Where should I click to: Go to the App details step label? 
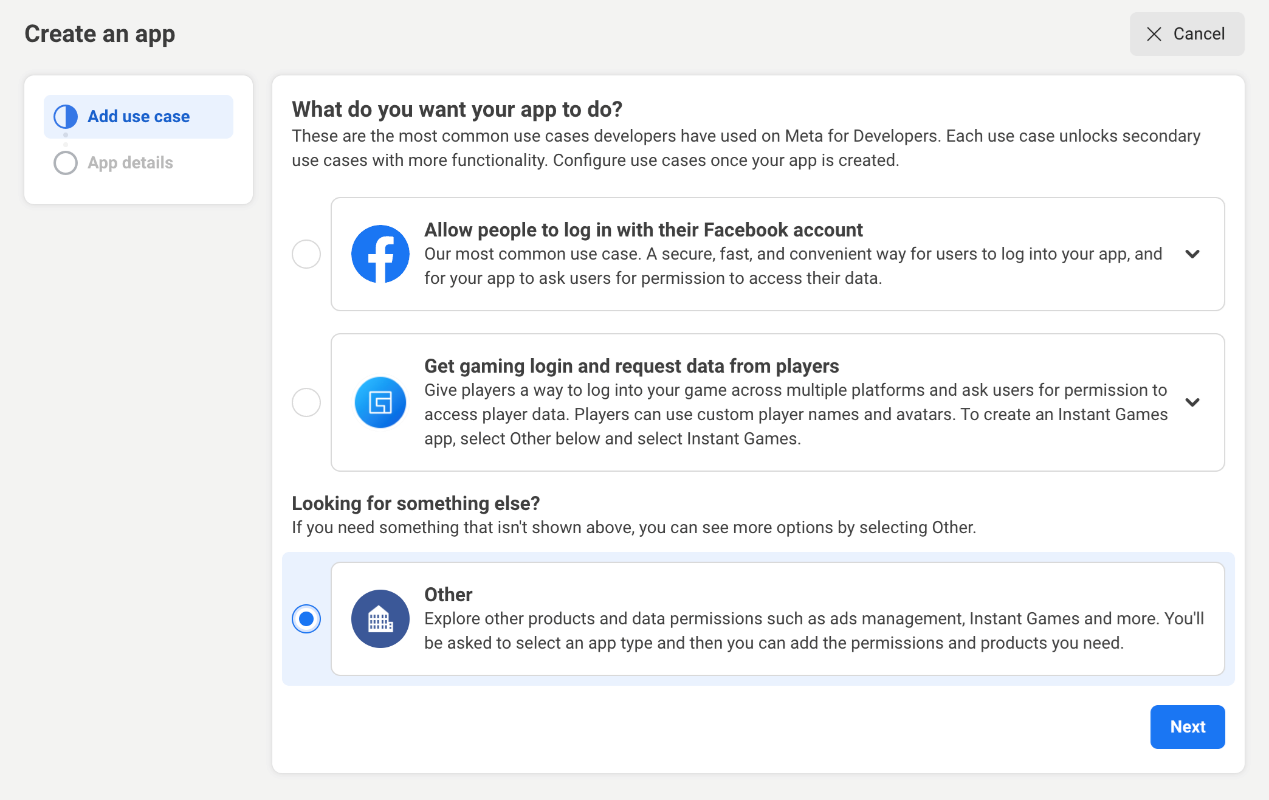coord(130,163)
